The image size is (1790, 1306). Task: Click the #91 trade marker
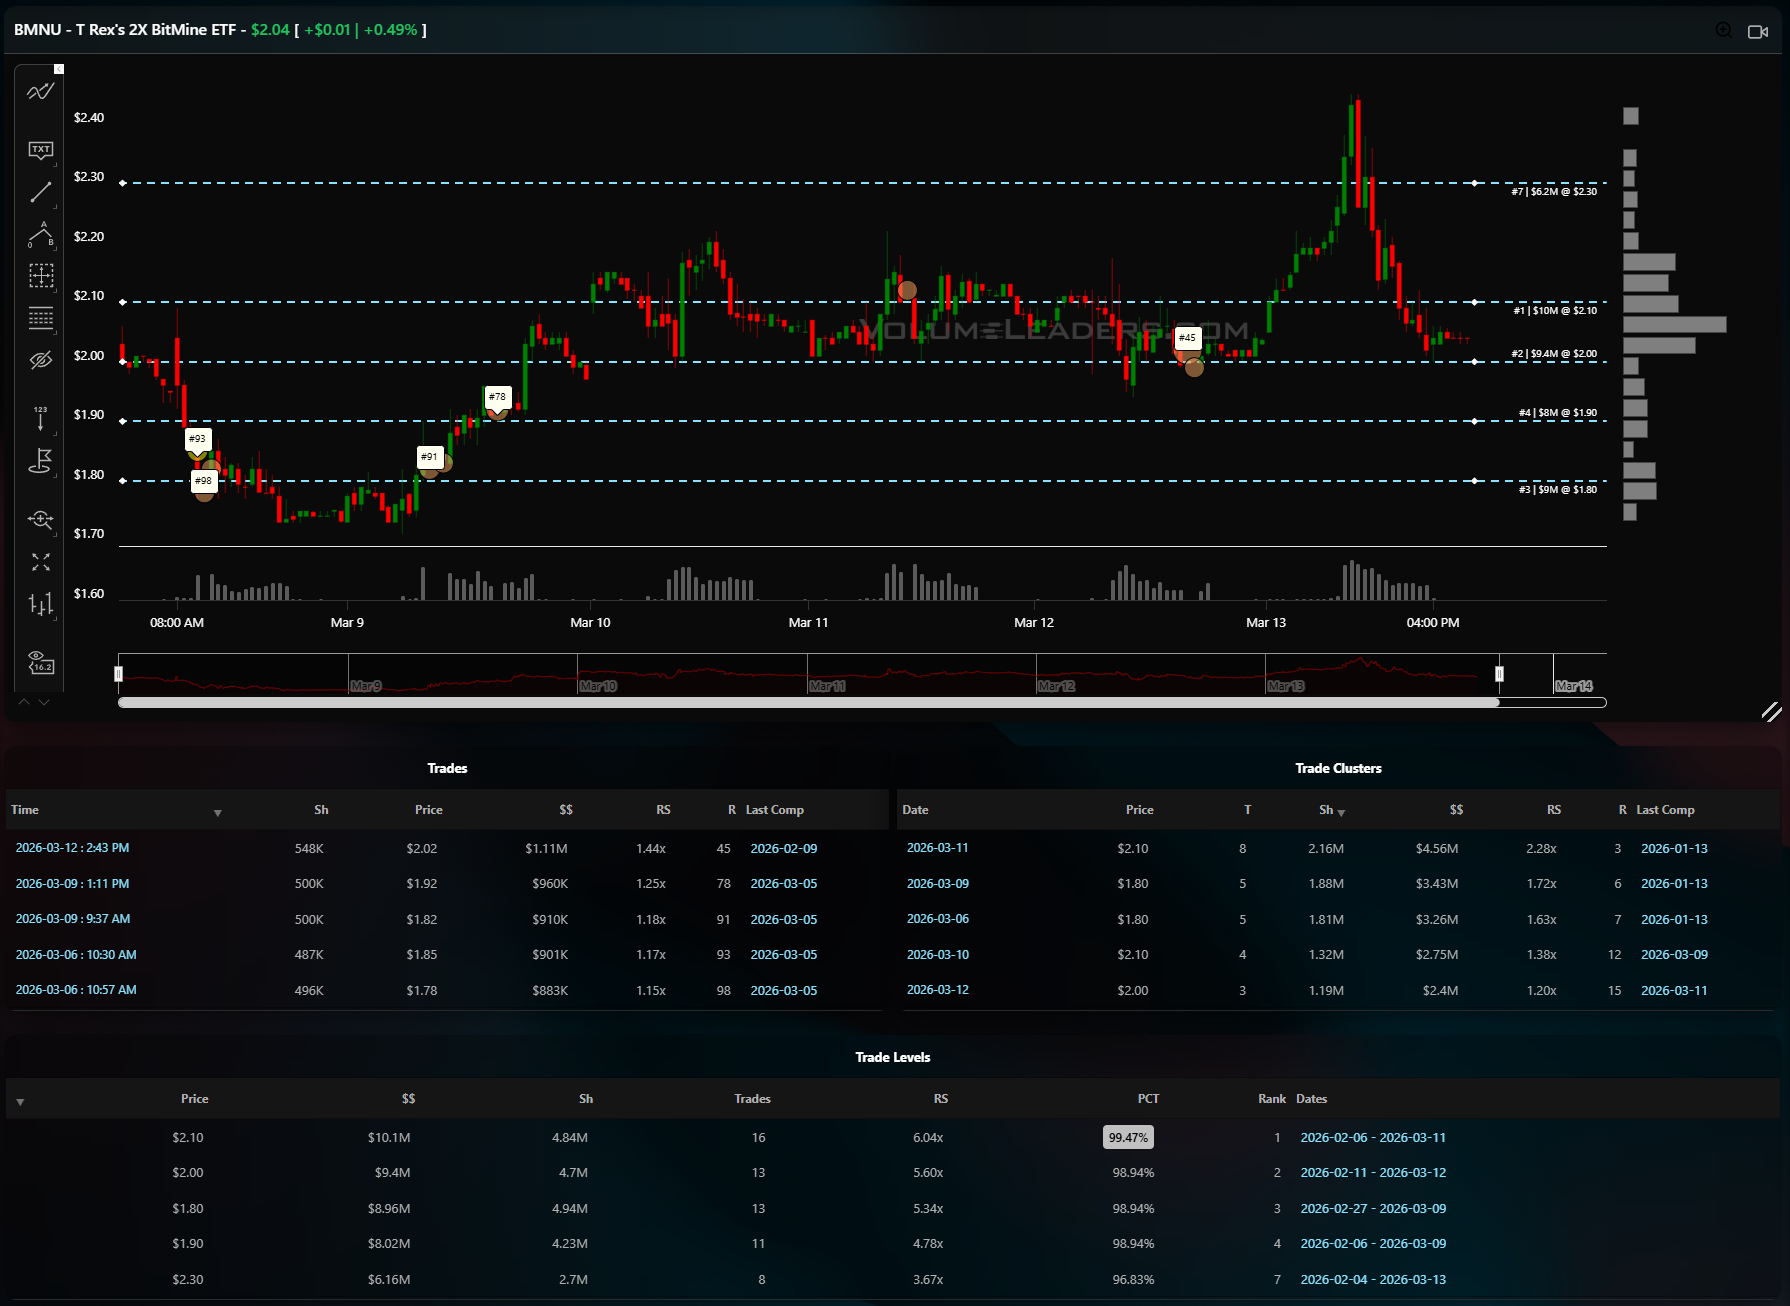pos(429,457)
